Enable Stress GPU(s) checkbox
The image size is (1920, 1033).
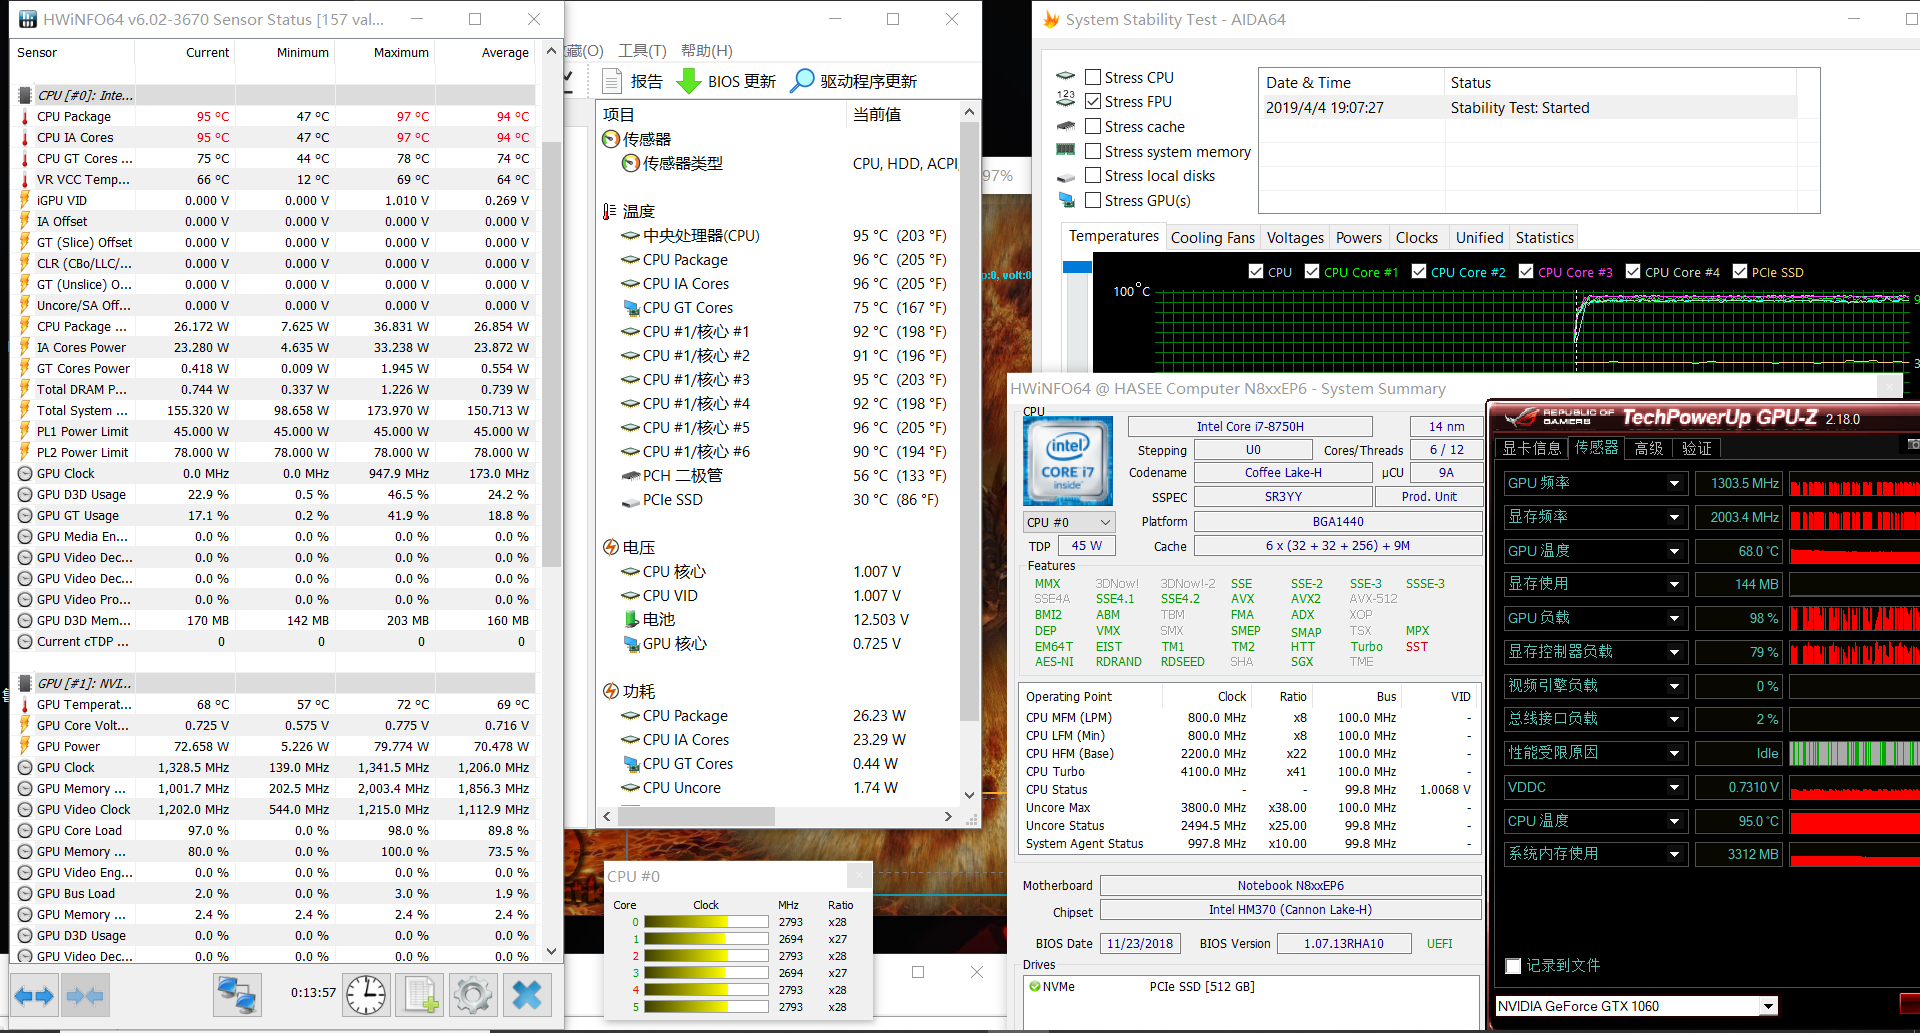1093,200
